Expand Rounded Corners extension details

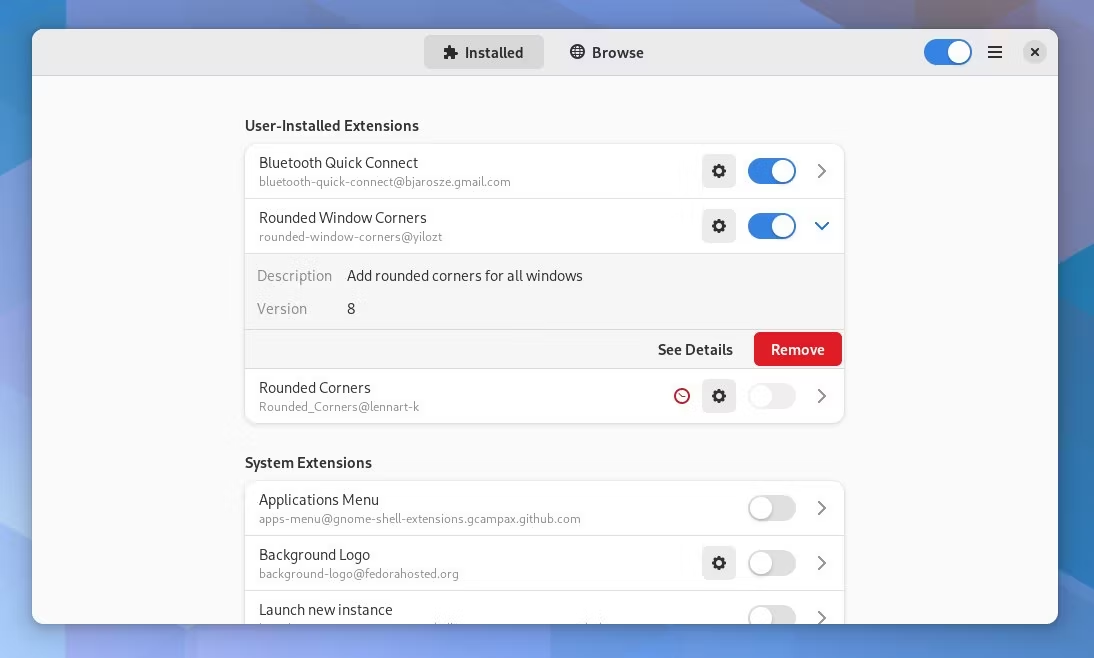(x=822, y=396)
